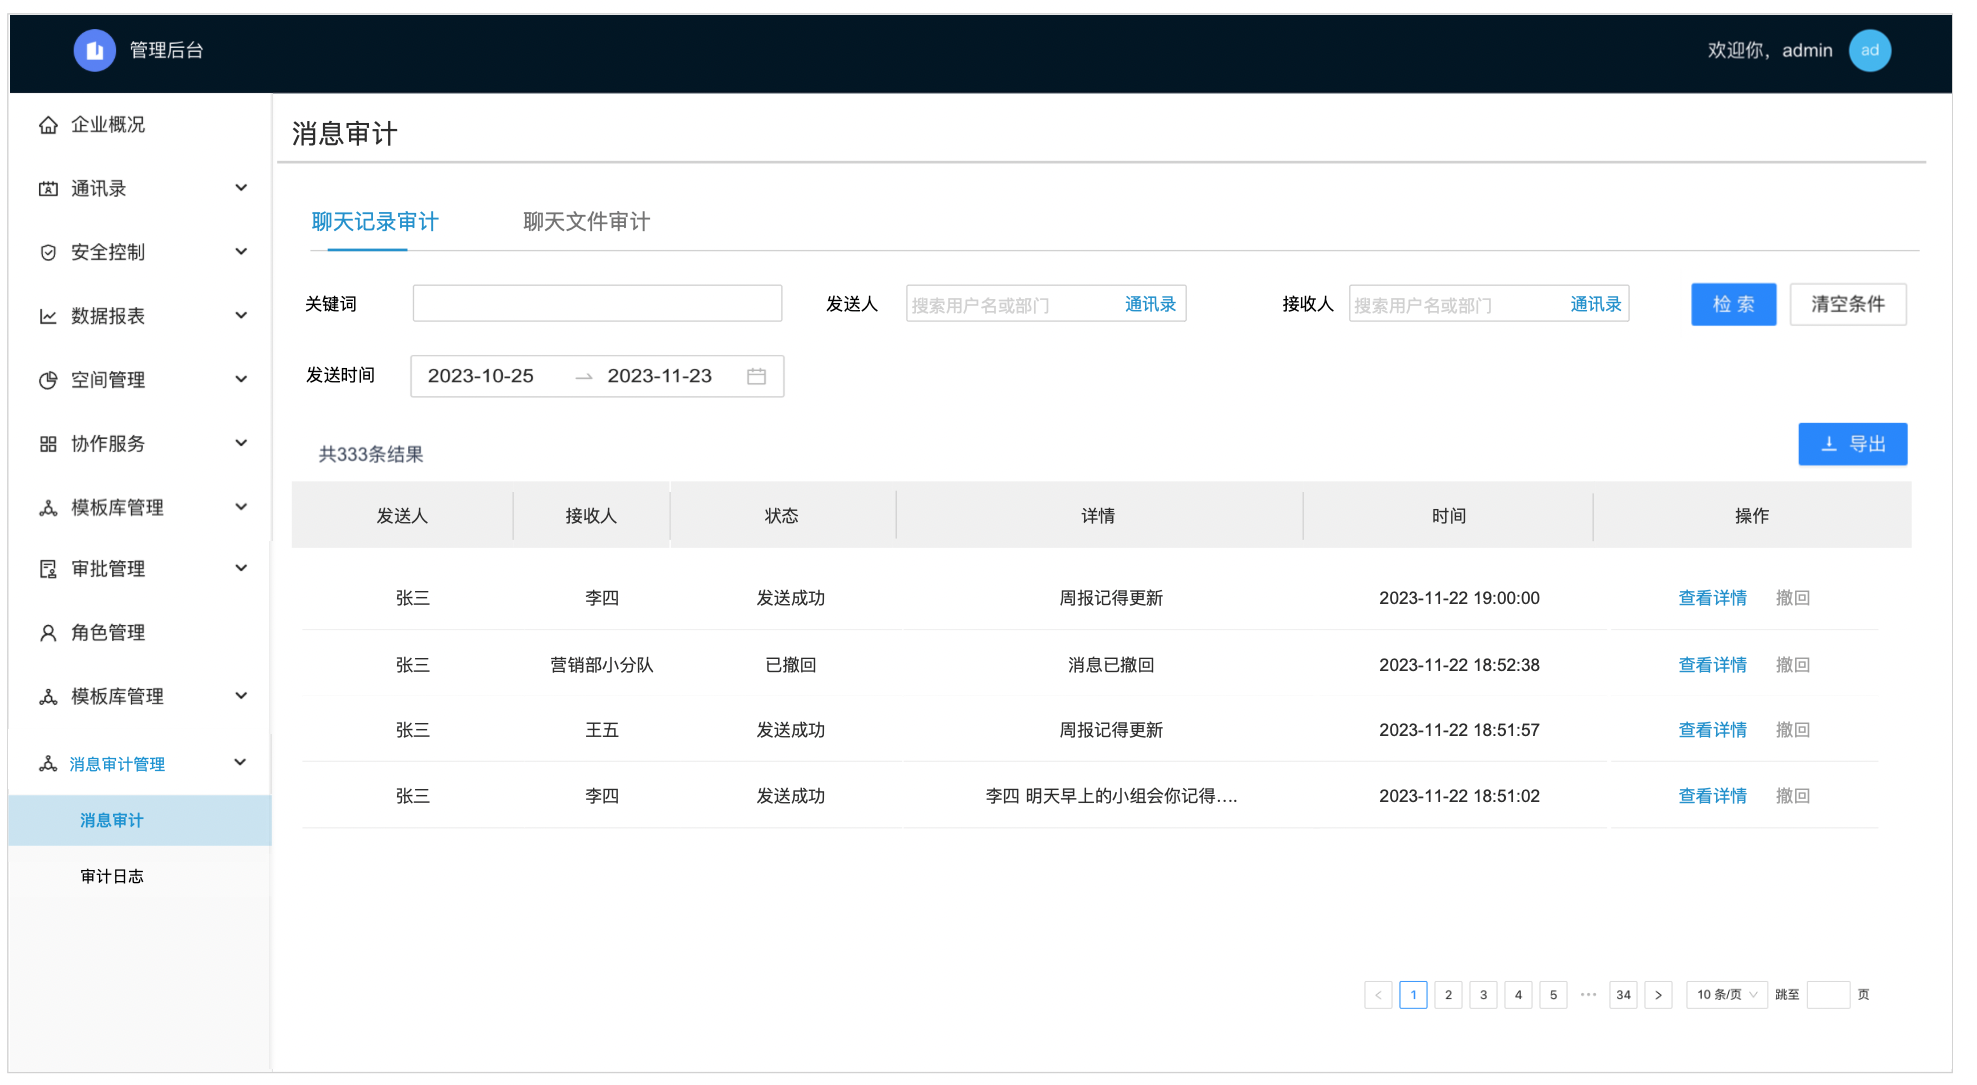Go to last page 34
The height and width of the screenshot is (1085, 1977).
pos(1623,995)
